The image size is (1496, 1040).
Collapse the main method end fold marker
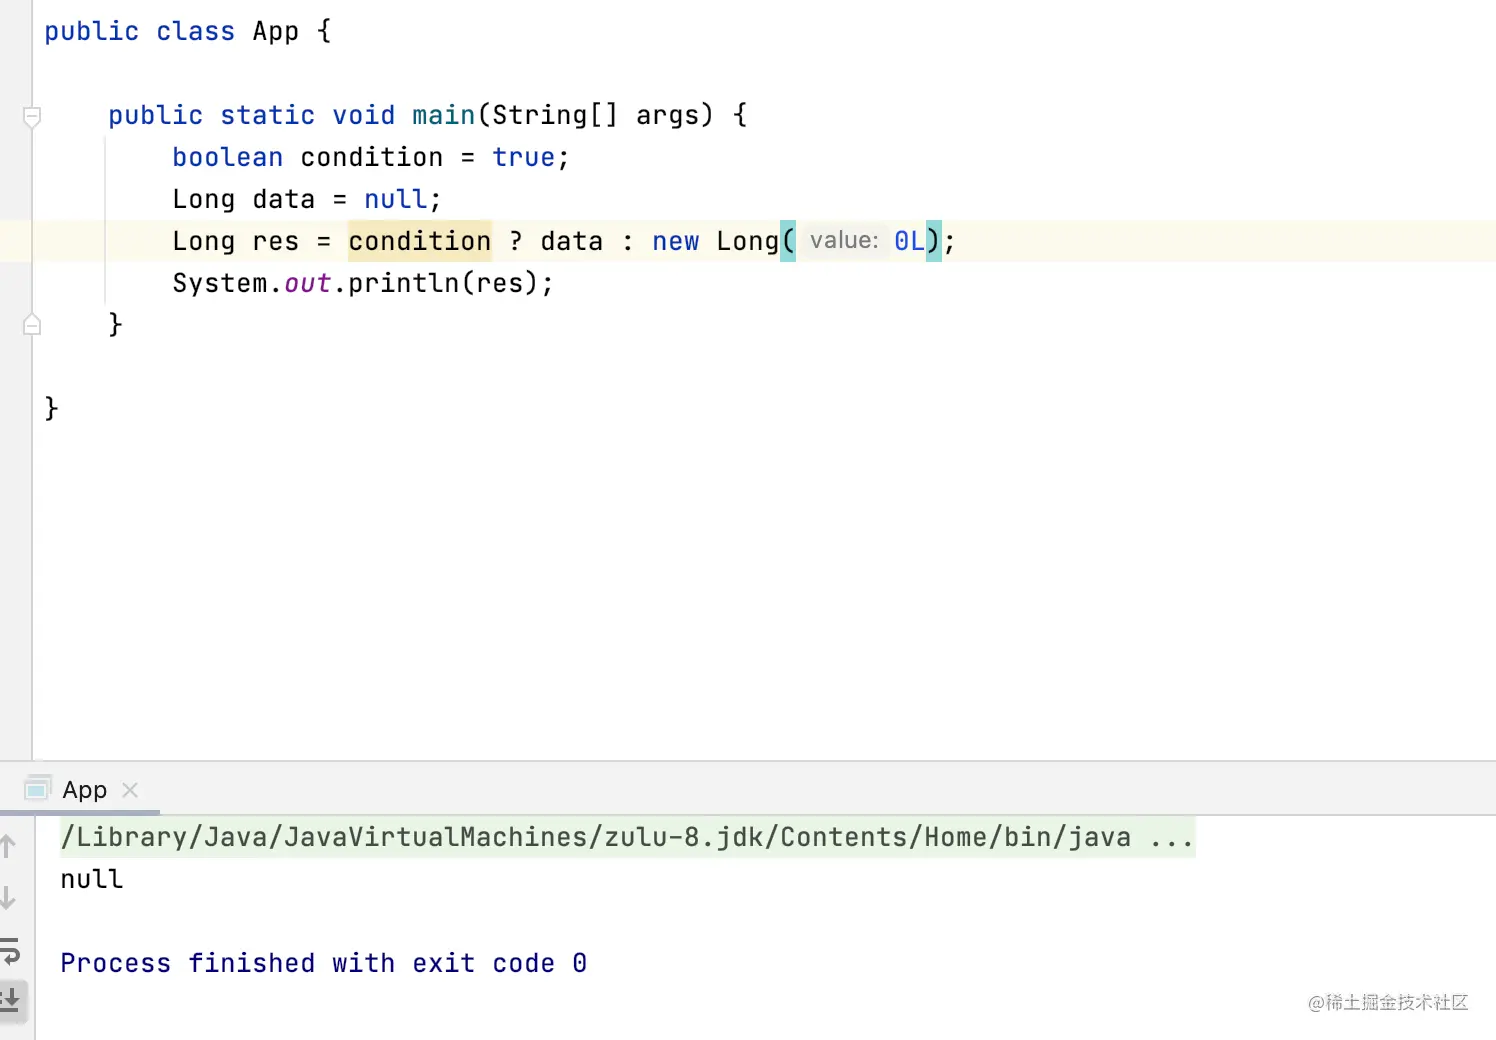[32, 324]
